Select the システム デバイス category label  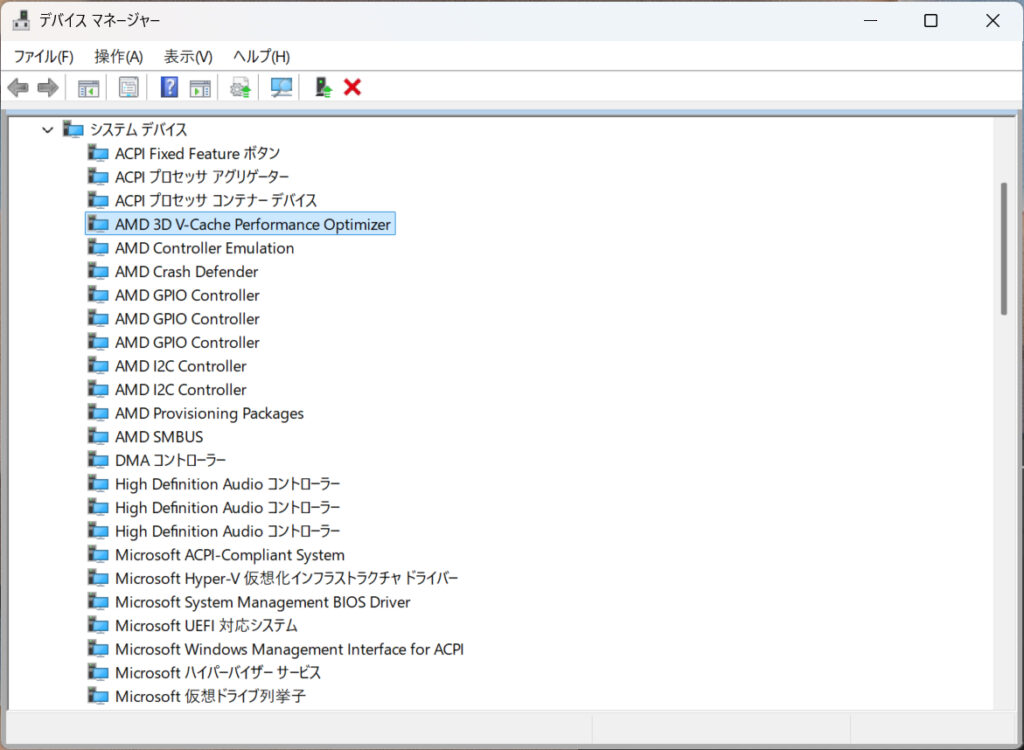pos(138,130)
